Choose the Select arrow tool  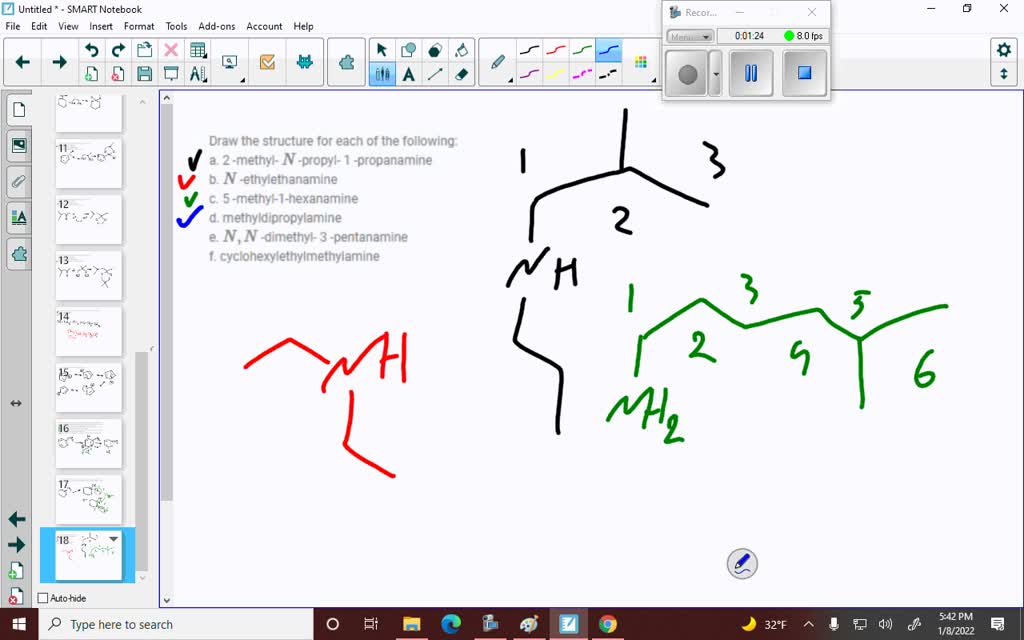coord(382,50)
